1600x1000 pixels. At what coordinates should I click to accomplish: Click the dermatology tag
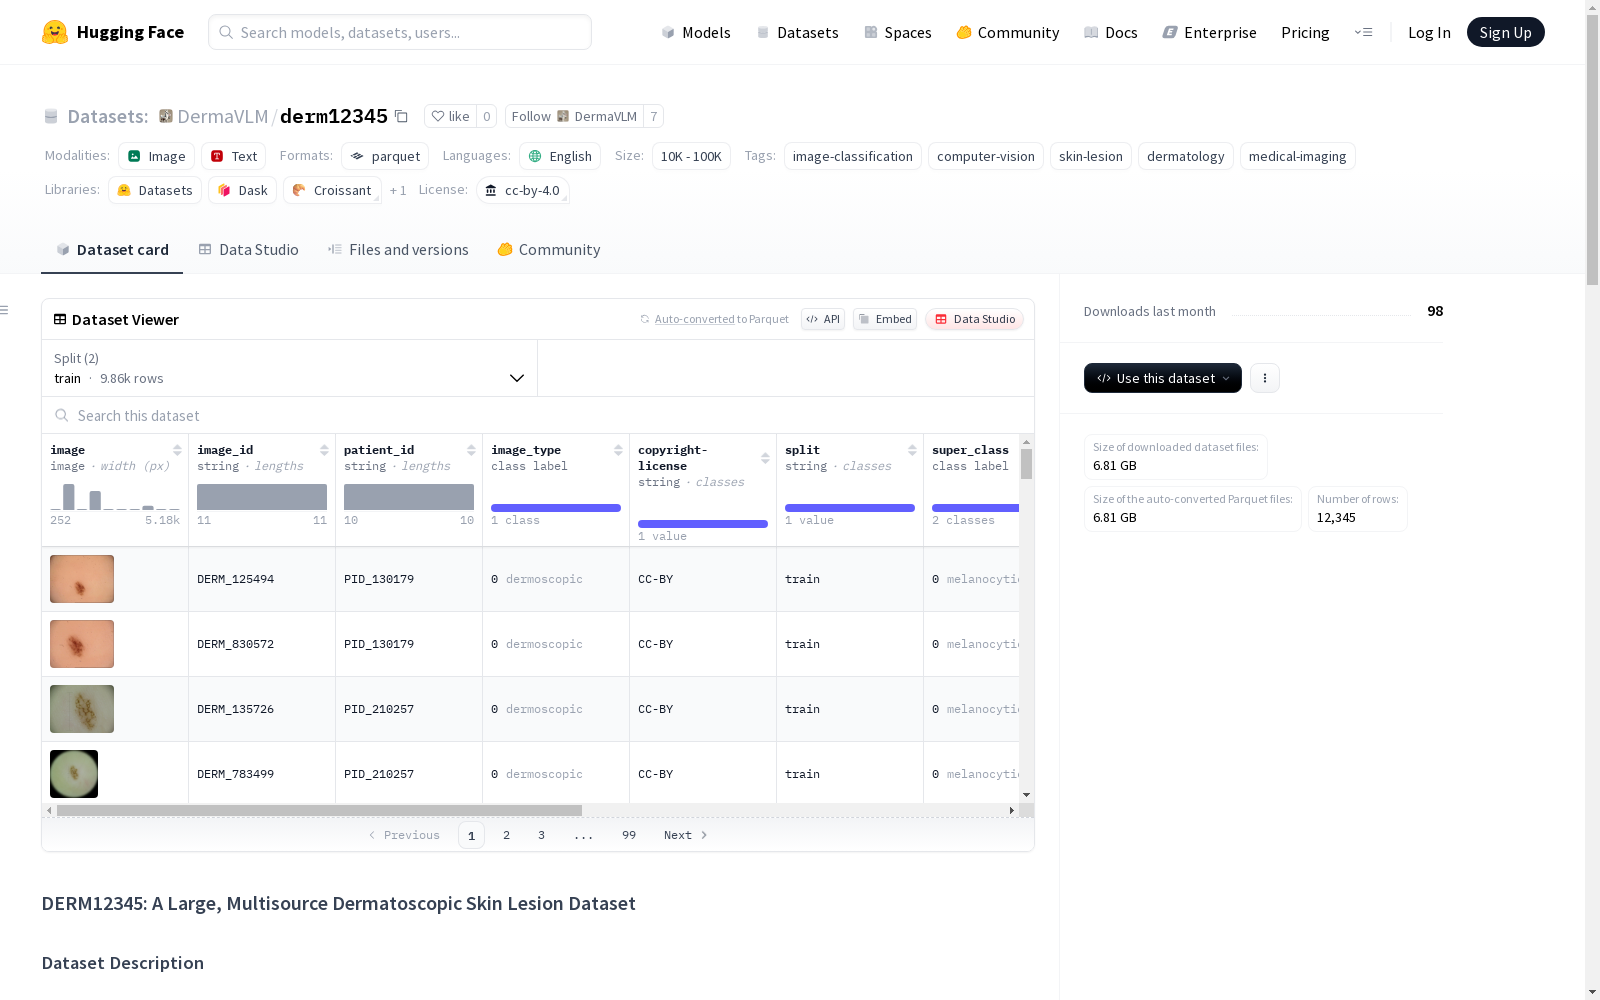tap(1186, 156)
